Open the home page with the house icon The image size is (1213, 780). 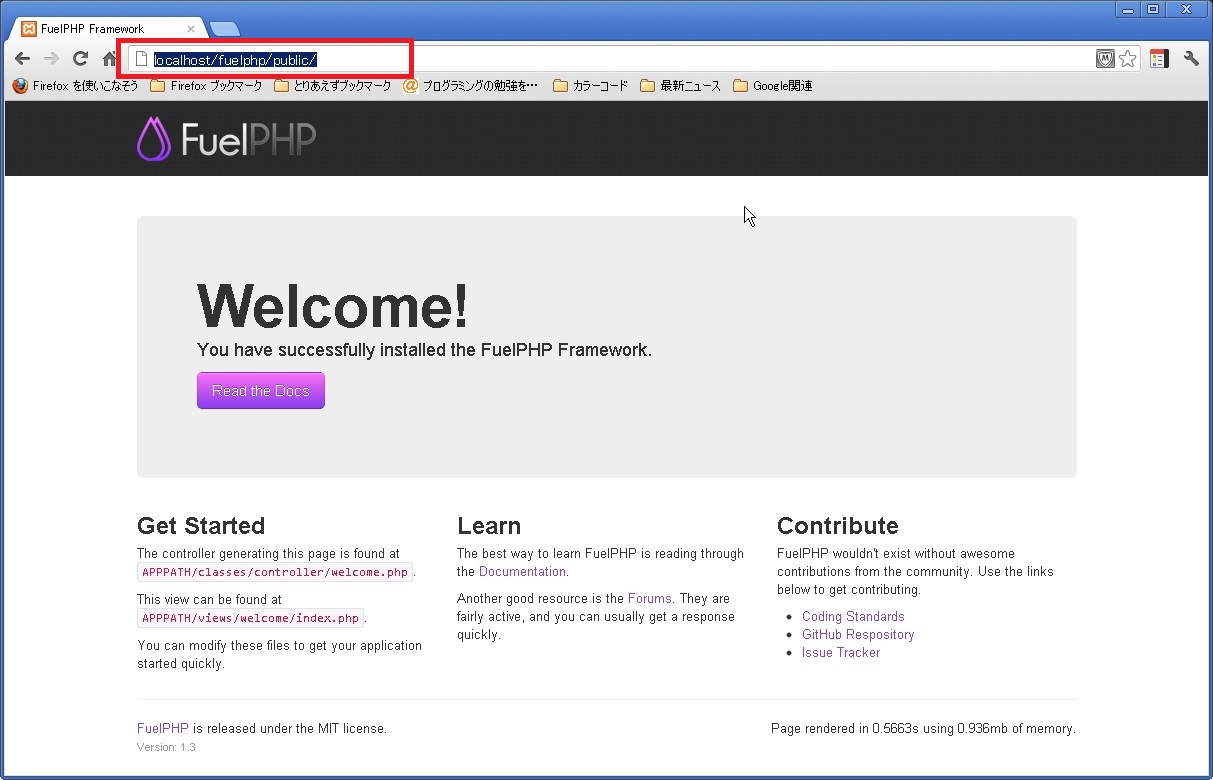click(x=110, y=59)
